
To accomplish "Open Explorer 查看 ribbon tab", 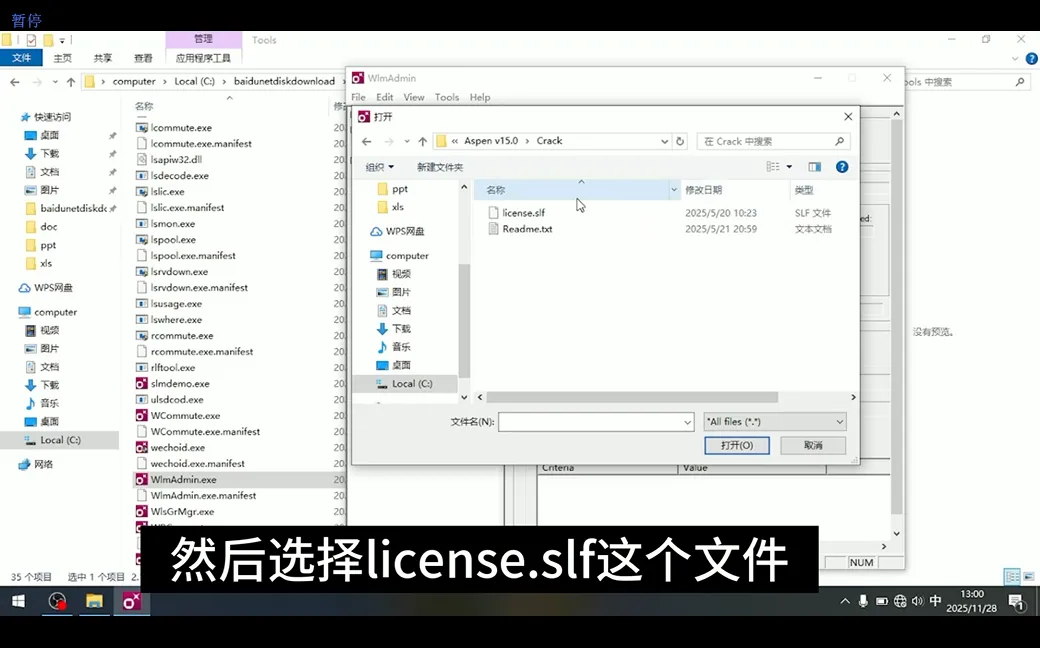I will coord(143,58).
